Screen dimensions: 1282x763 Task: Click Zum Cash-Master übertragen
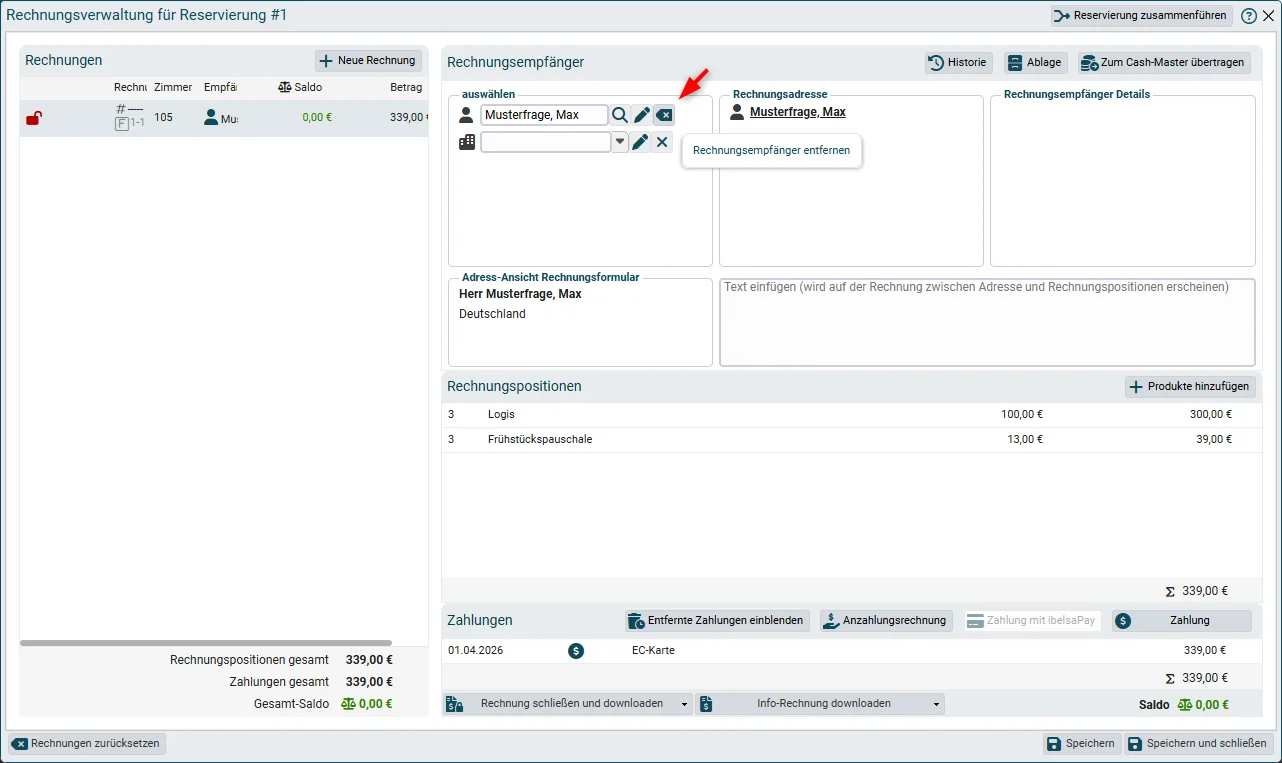[x=1164, y=63]
